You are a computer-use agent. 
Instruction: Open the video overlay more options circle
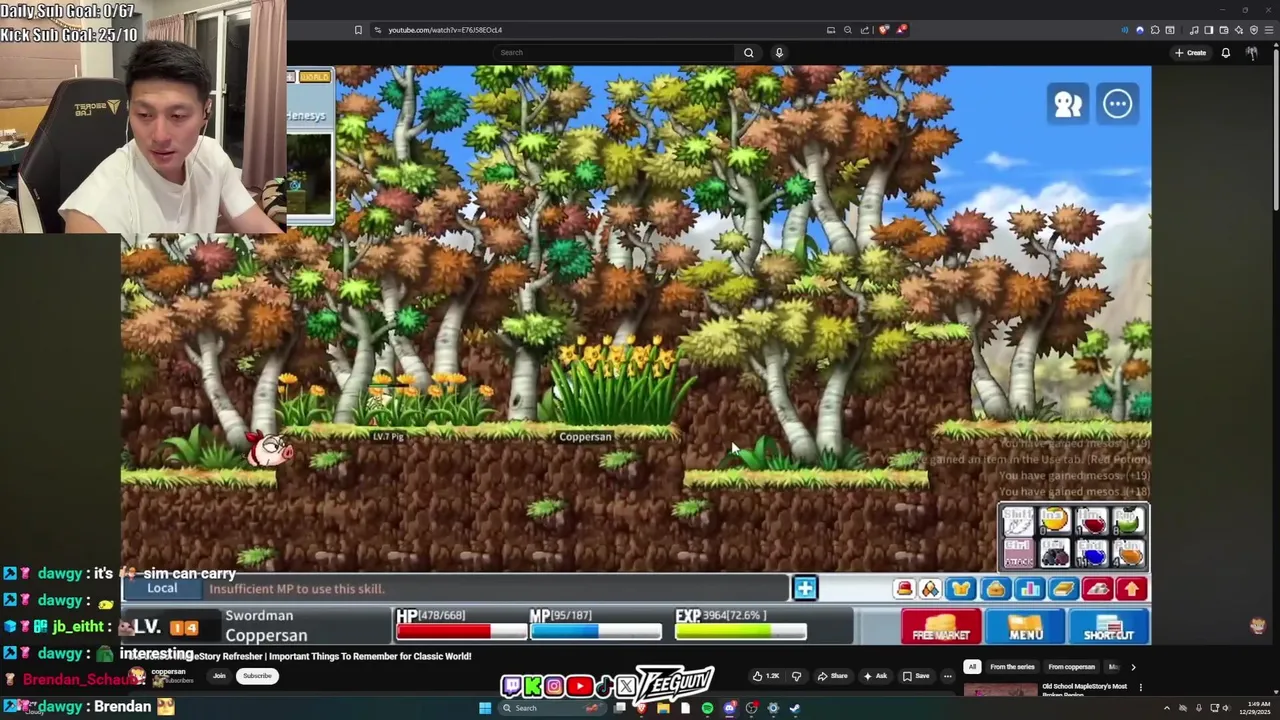[x=1117, y=103]
